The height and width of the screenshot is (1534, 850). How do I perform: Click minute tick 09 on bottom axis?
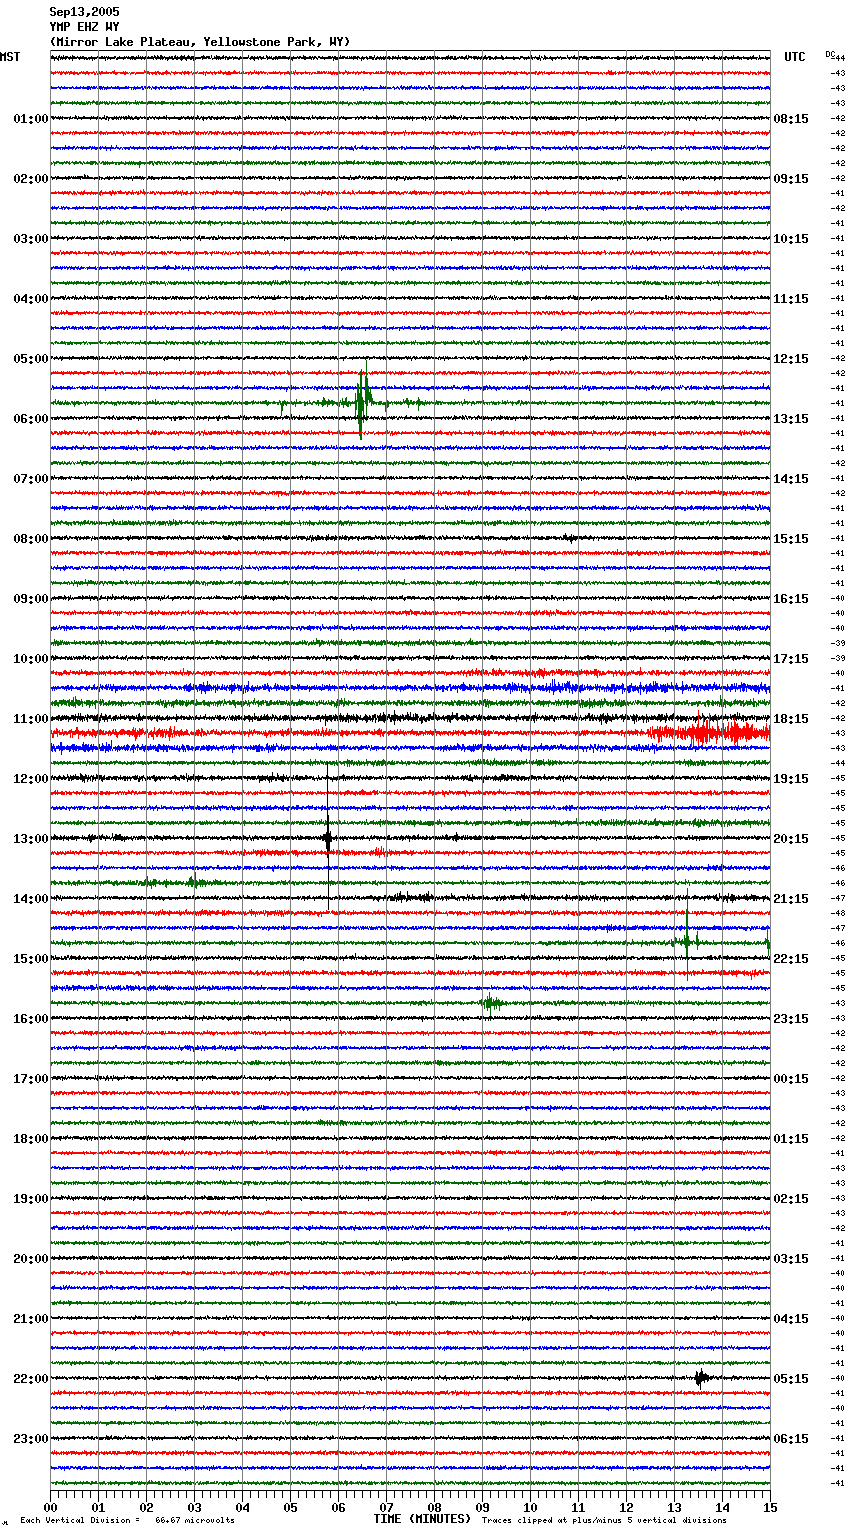(x=482, y=1507)
